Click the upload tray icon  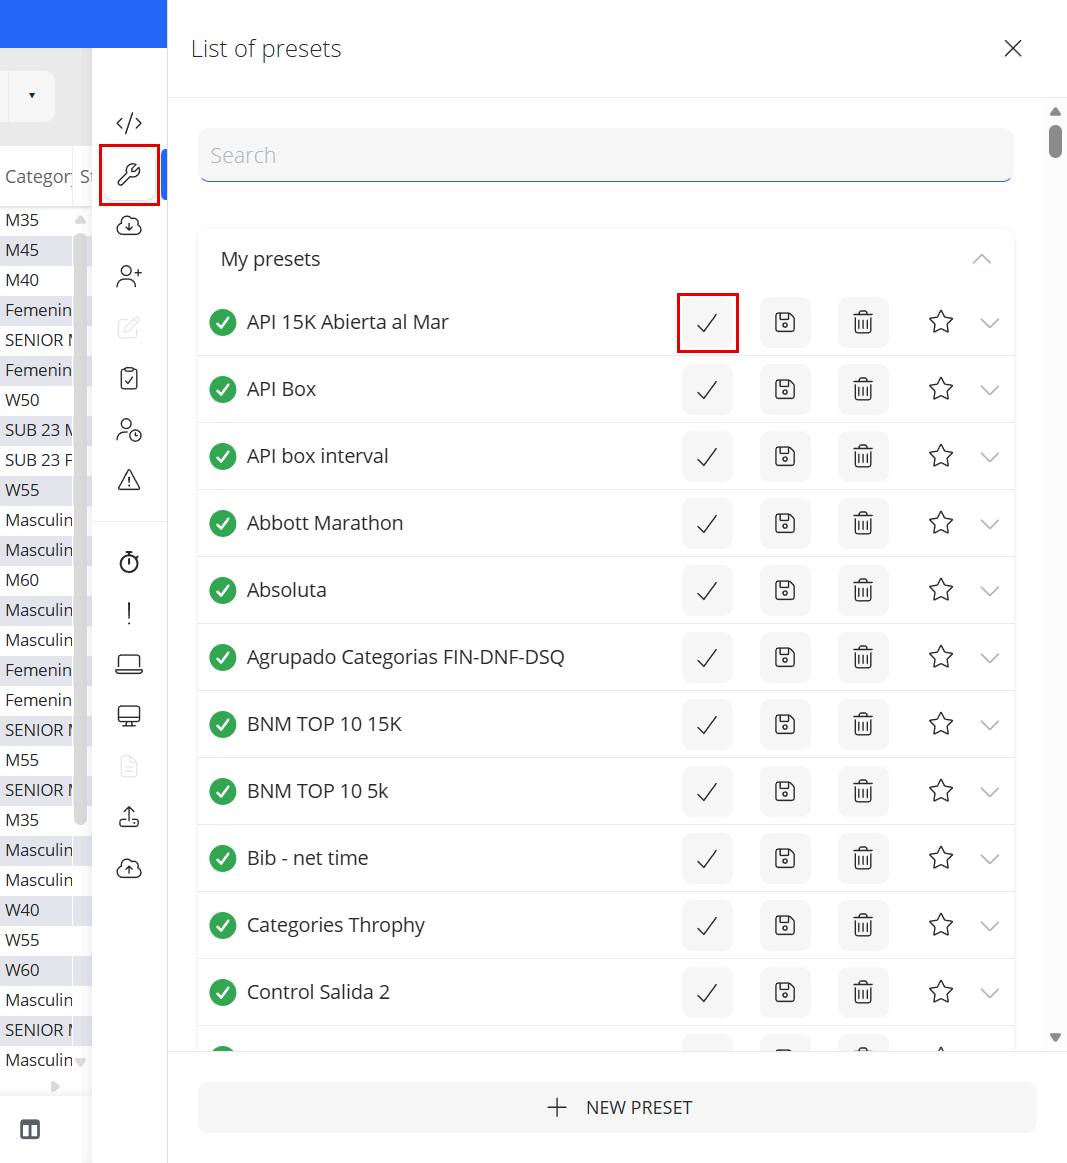(x=129, y=817)
